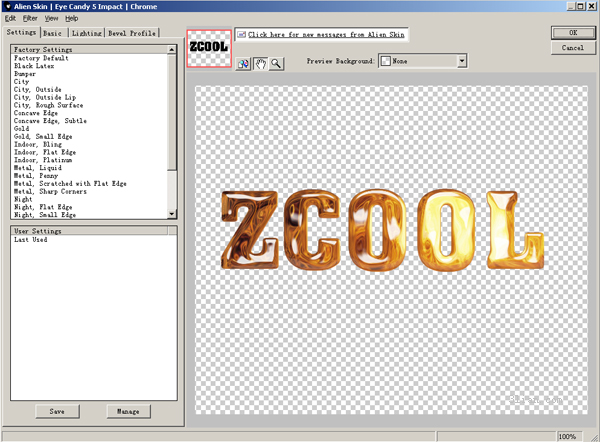Click the 100% zoom level indicator
The image size is (600, 442).
tap(569, 436)
